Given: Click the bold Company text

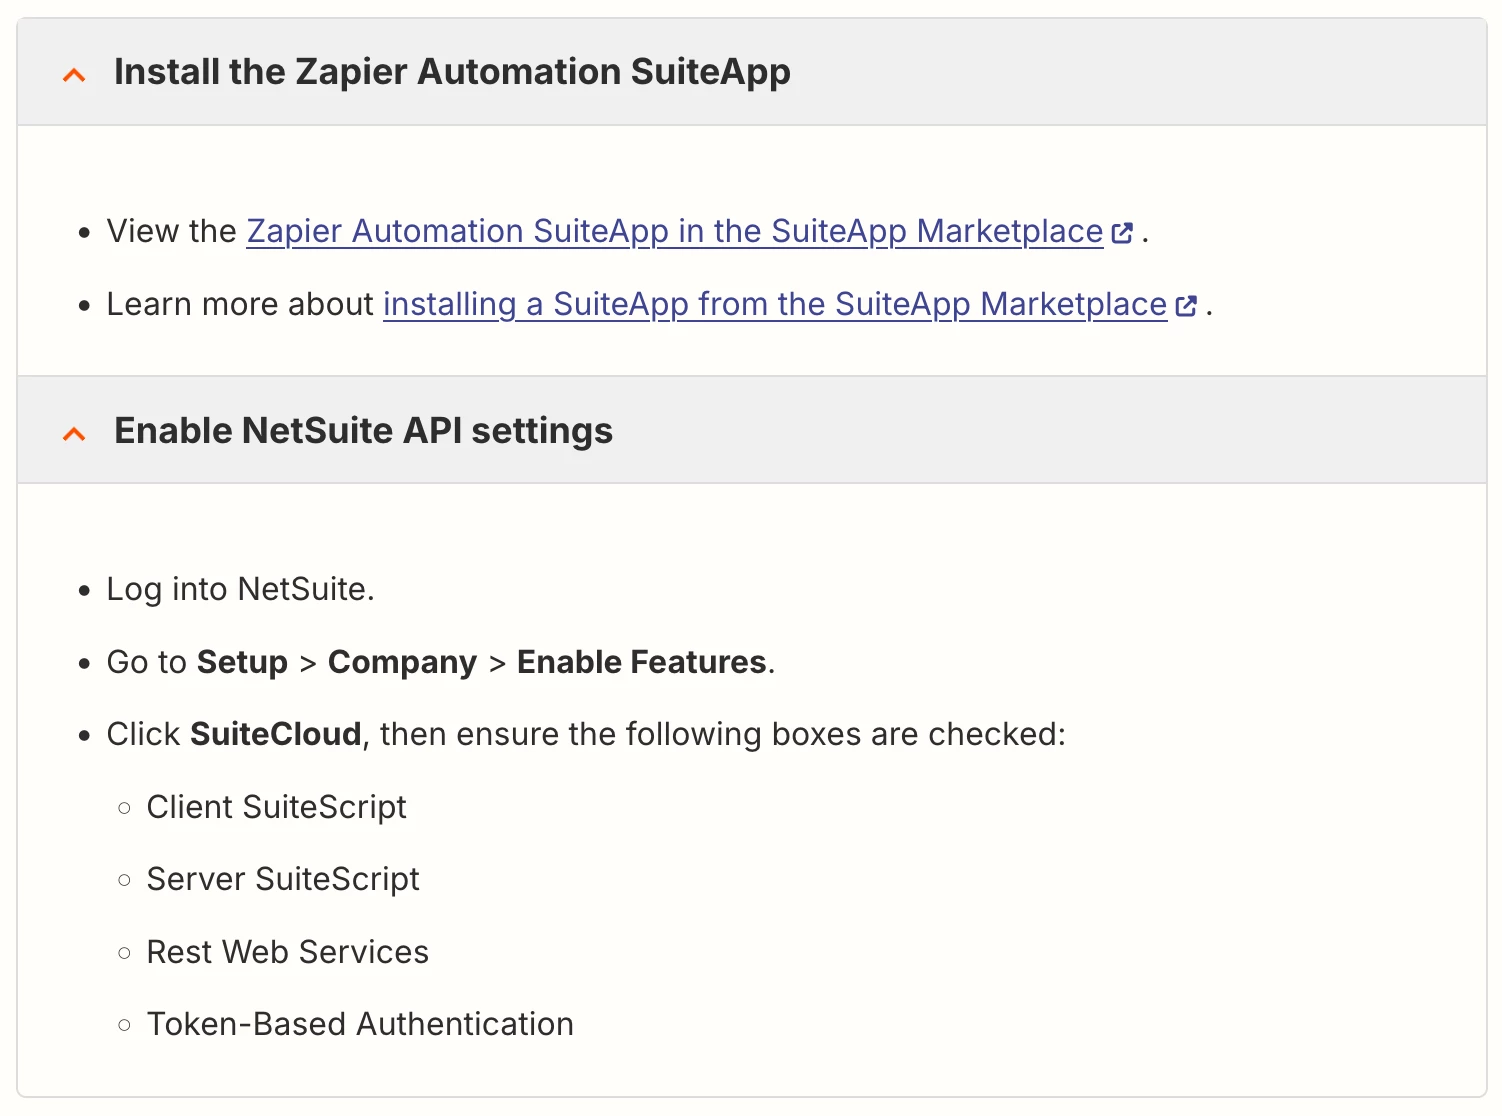Looking at the screenshot, I should [x=402, y=662].
